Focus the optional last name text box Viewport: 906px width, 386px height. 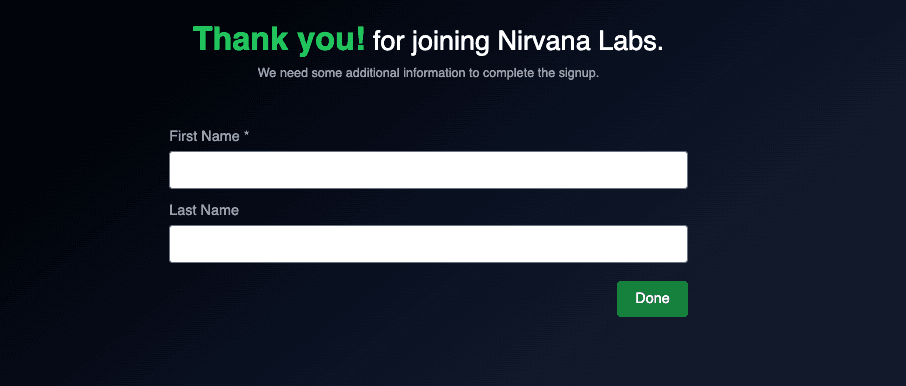click(428, 244)
